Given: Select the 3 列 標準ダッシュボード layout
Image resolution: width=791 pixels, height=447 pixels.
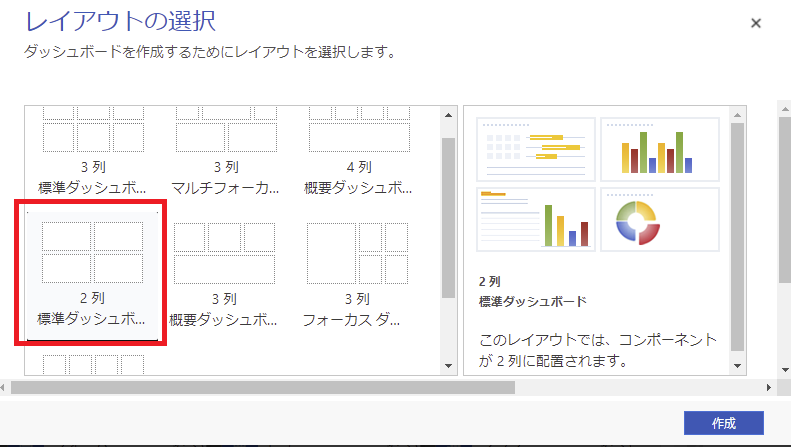Looking at the screenshot, I should [93, 152].
